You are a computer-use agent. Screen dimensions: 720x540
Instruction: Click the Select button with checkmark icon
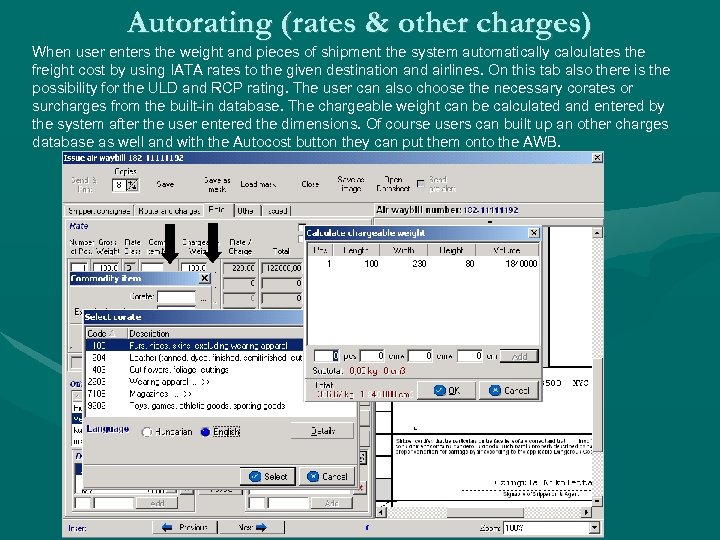click(x=268, y=476)
